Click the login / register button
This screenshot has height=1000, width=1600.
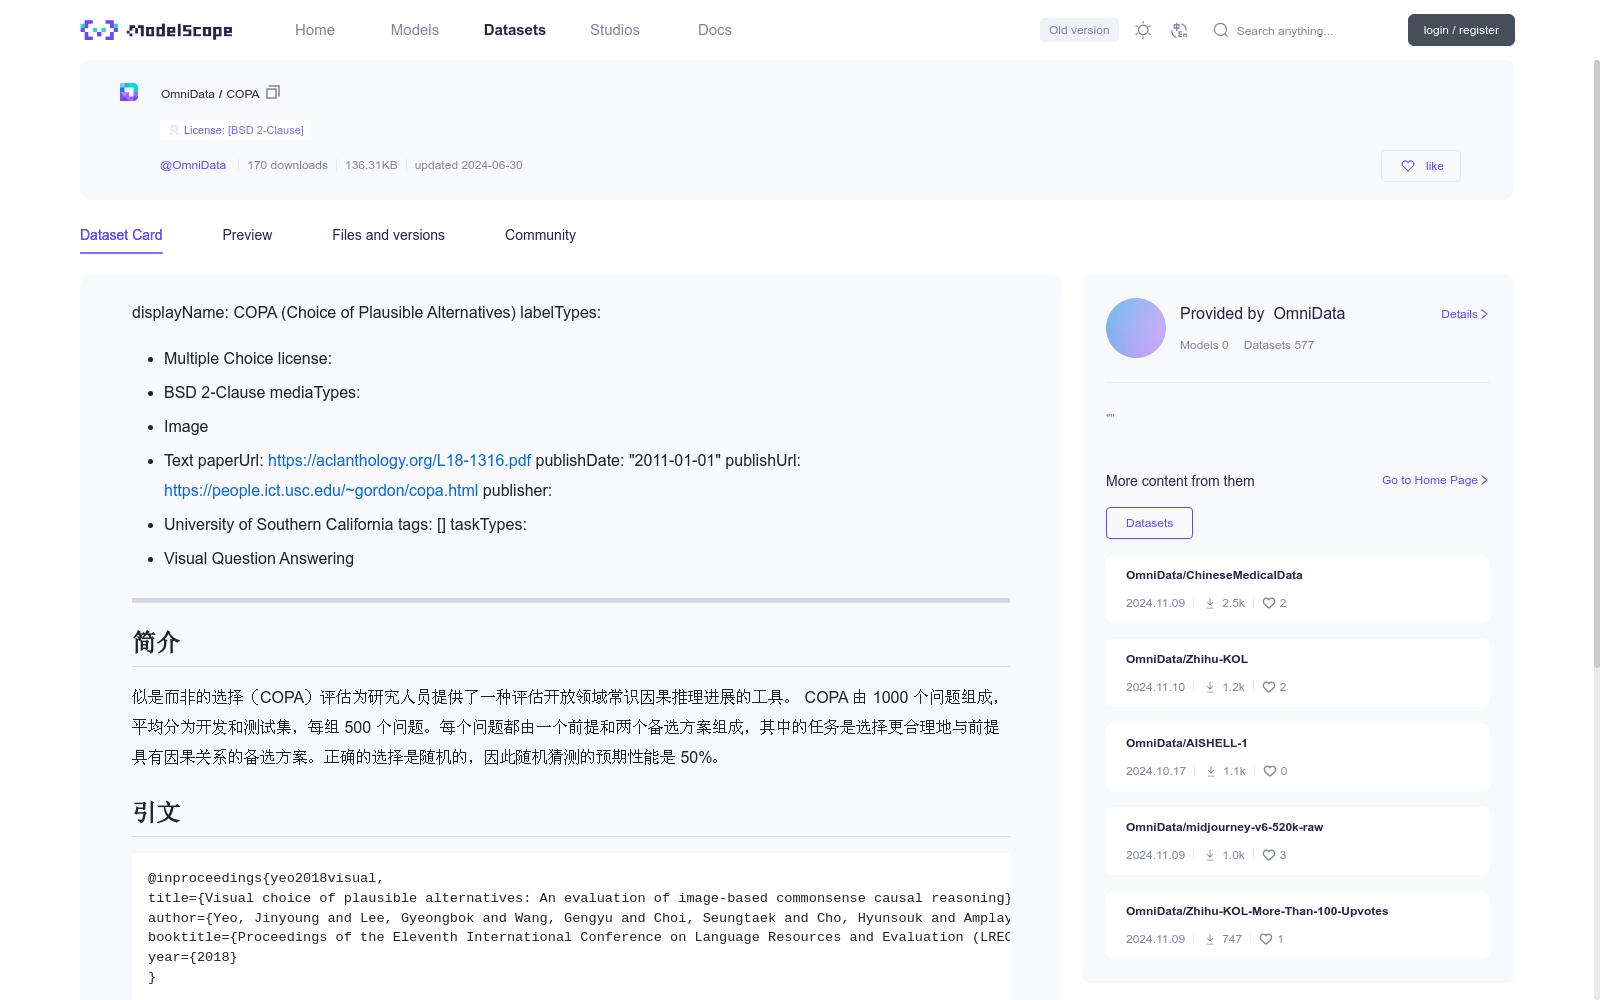pyautogui.click(x=1461, y=30)
